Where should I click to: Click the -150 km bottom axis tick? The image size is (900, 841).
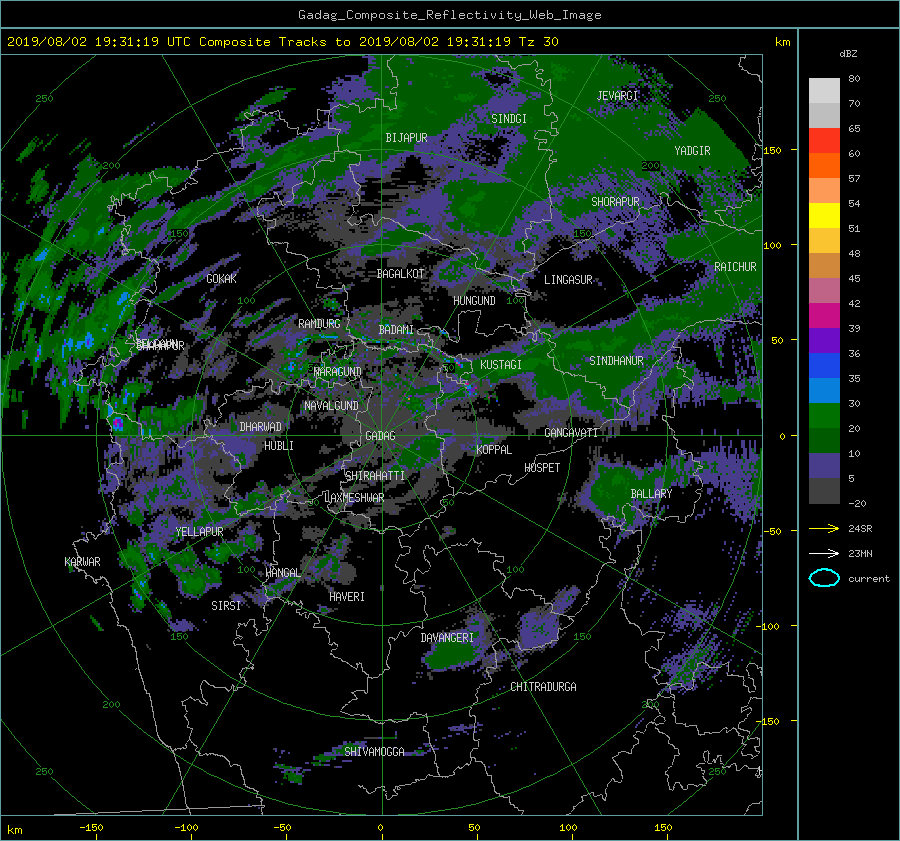pyautogui.click(x=91, y=827)
